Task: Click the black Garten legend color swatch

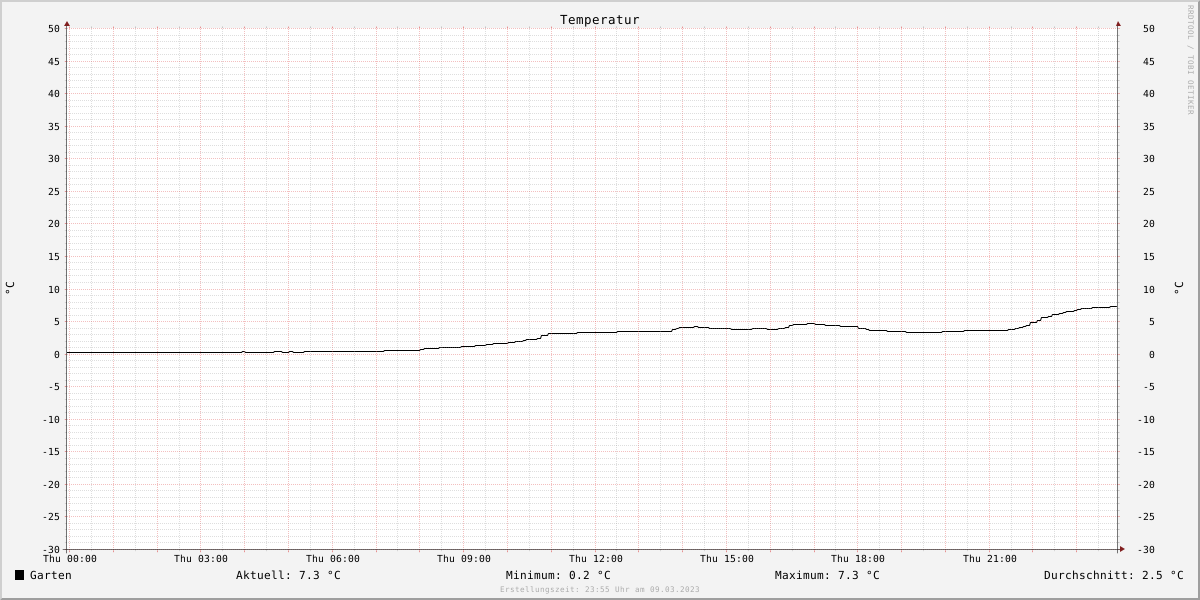Action: (19, 575)
